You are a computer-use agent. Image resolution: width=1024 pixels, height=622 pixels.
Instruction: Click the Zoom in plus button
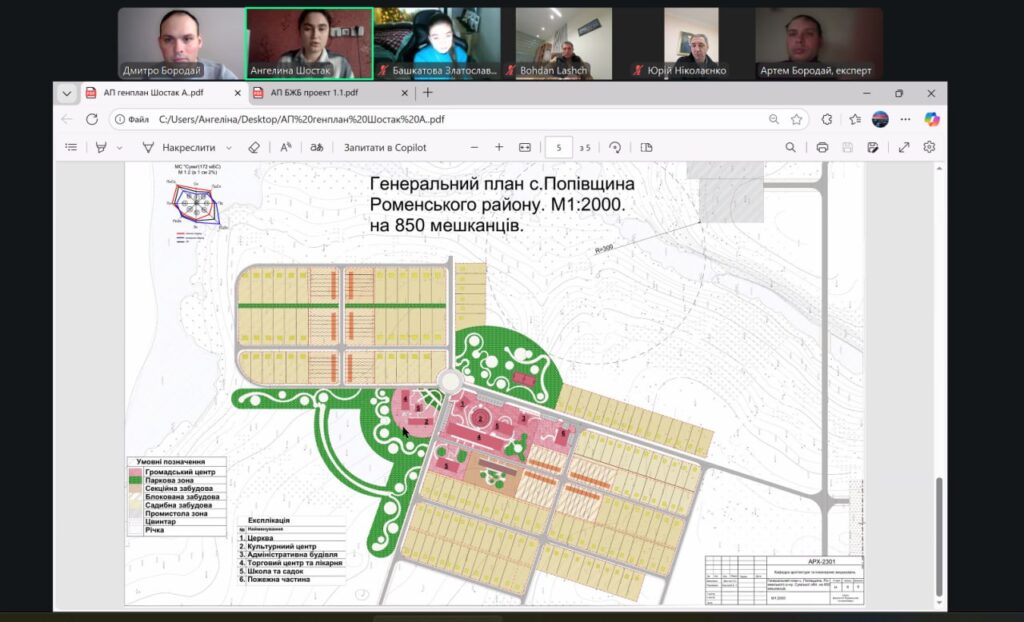(499, 147)
